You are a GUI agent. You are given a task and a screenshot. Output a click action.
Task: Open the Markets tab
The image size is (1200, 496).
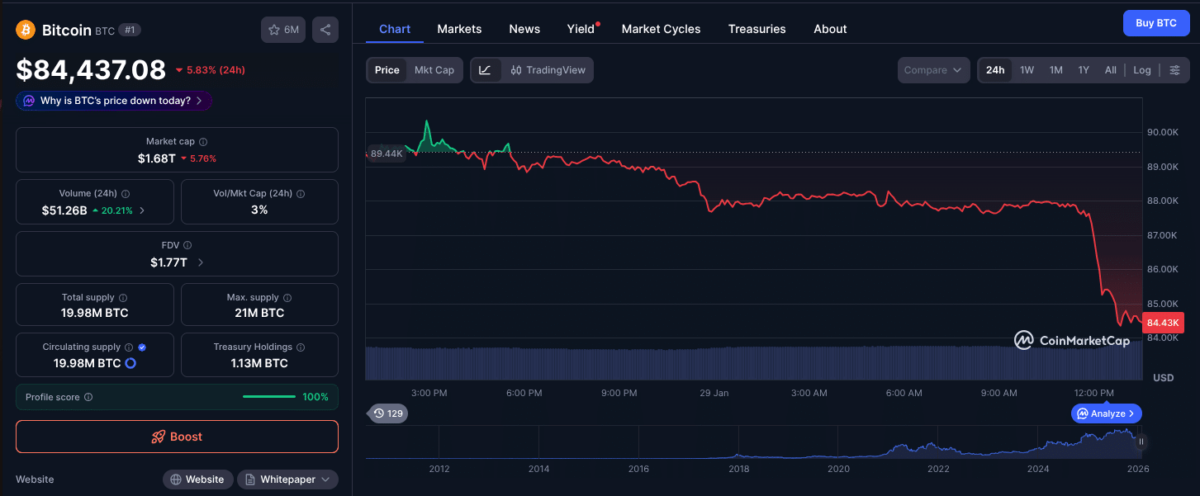point(459,29)
